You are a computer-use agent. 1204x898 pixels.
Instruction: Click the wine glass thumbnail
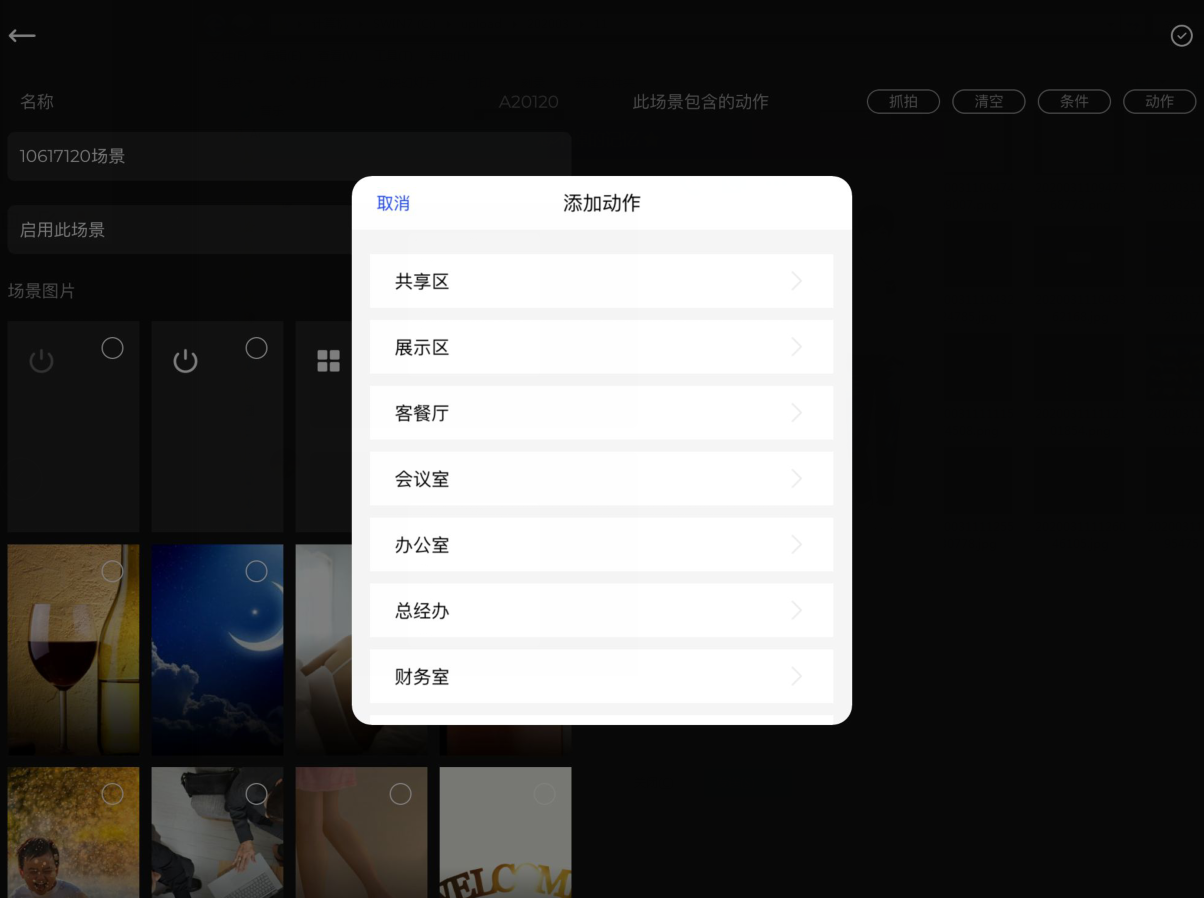(x=73, y=650)
